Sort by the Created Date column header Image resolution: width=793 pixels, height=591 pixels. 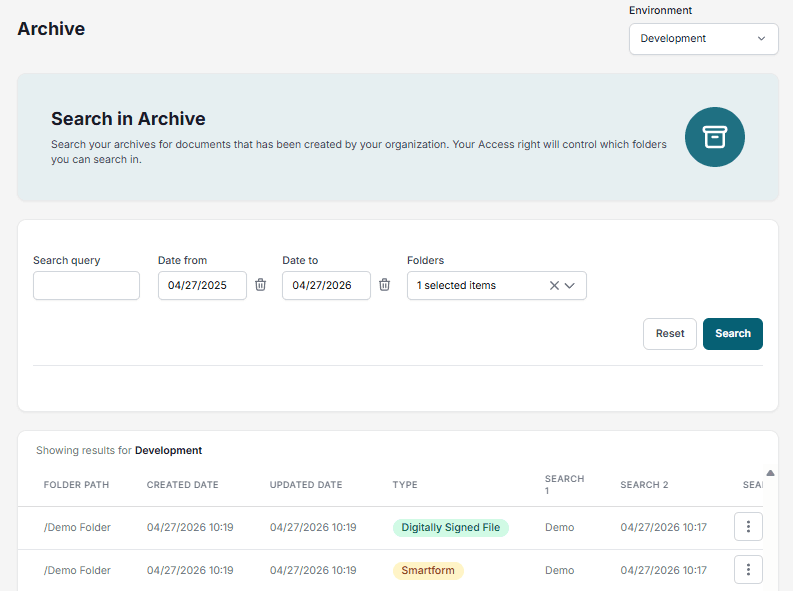(x=183, y=485)
